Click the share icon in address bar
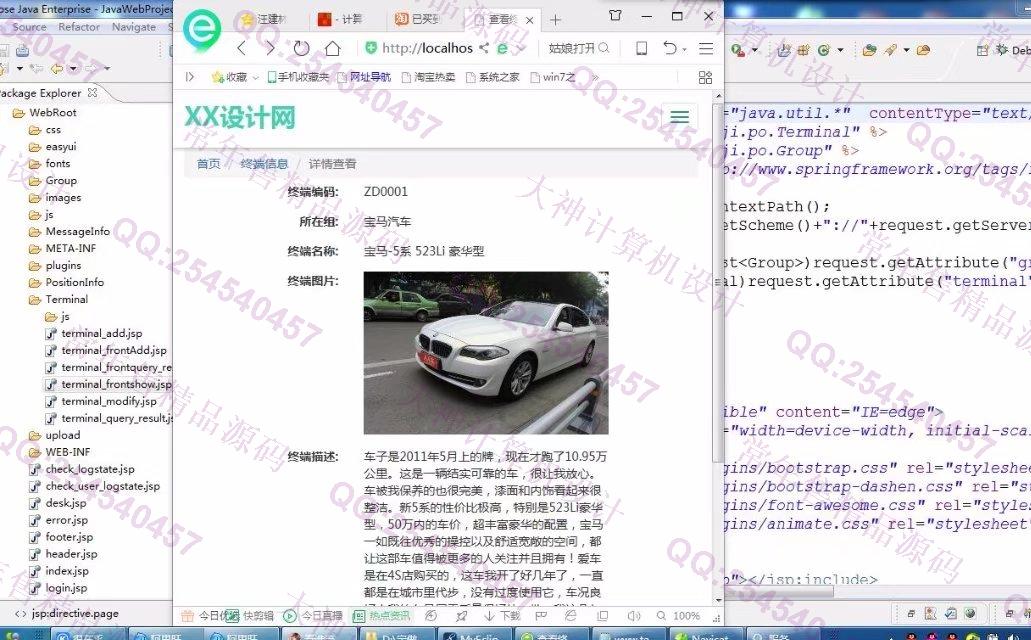Viewport: 1031px width, 640px height. click(x=484, y=48)
